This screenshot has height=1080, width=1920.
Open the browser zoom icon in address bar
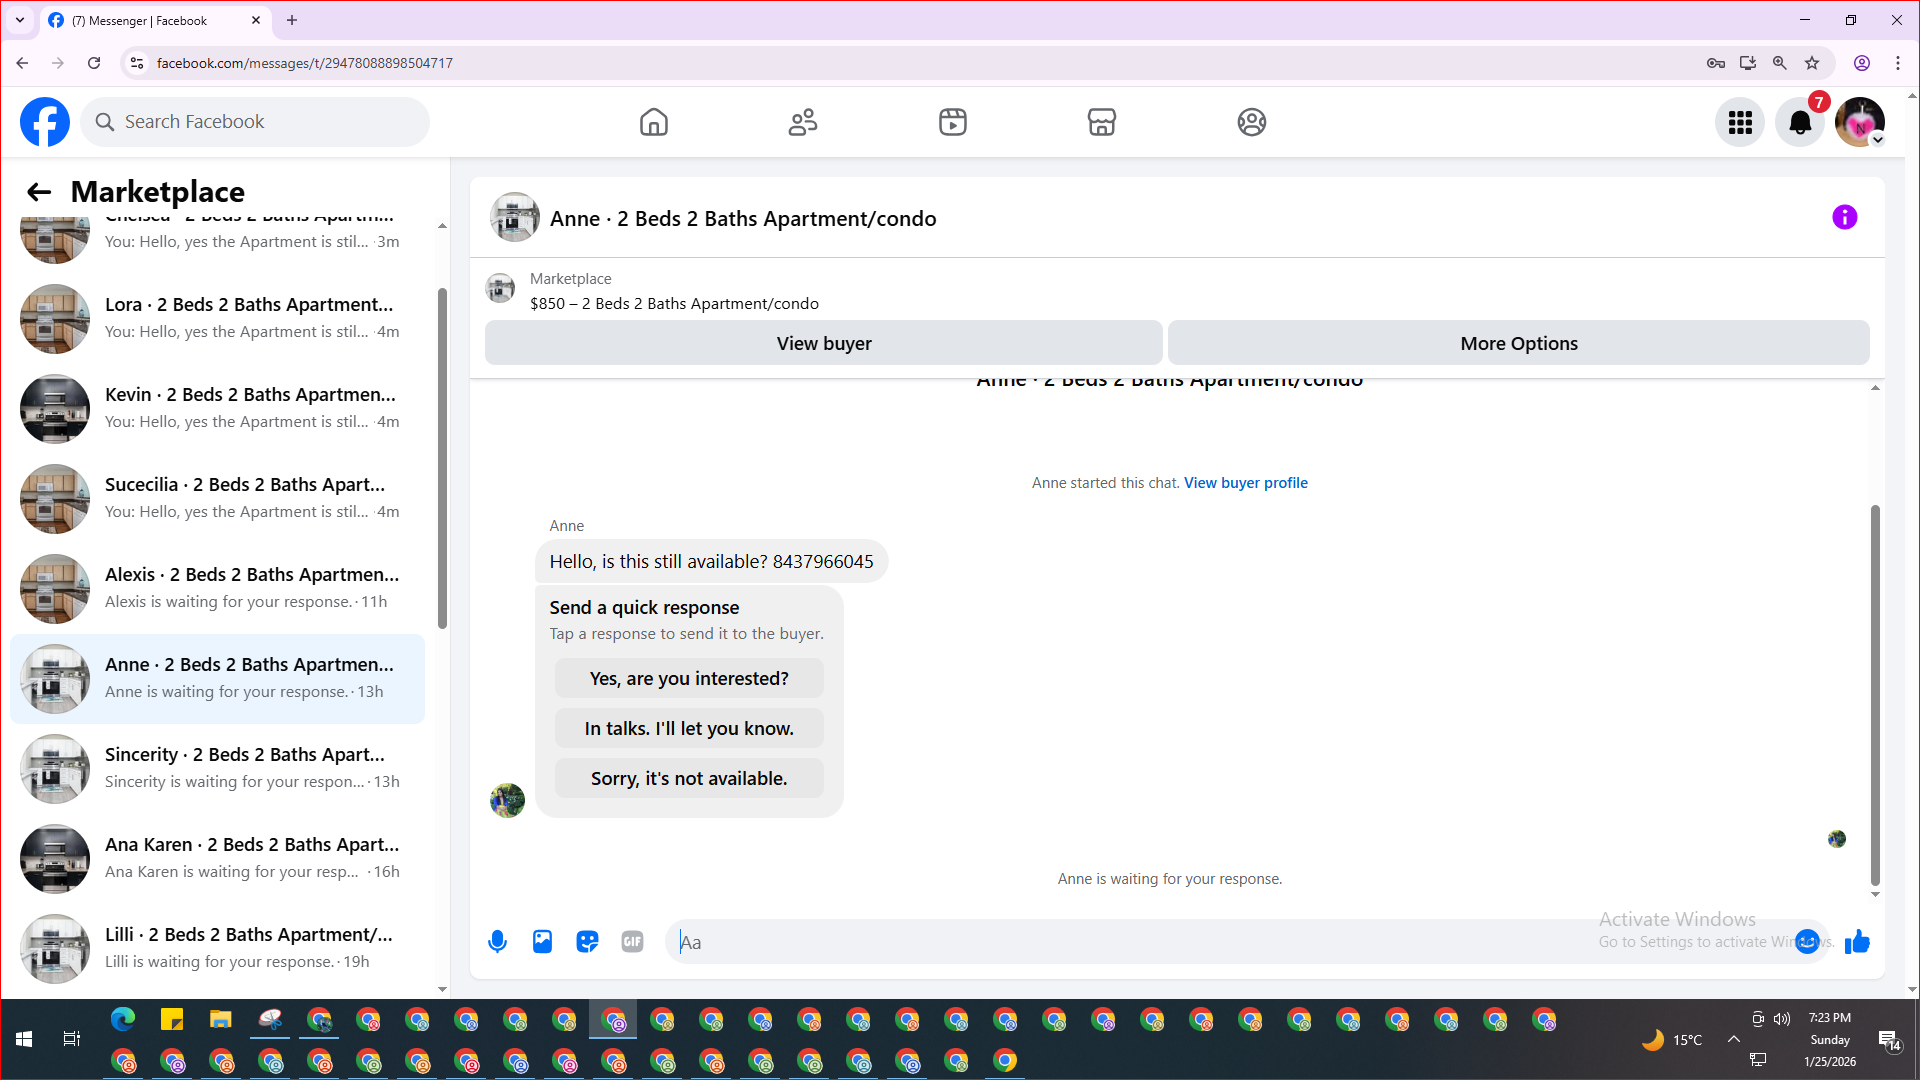pyautogui.click(x=1780, y=63)
